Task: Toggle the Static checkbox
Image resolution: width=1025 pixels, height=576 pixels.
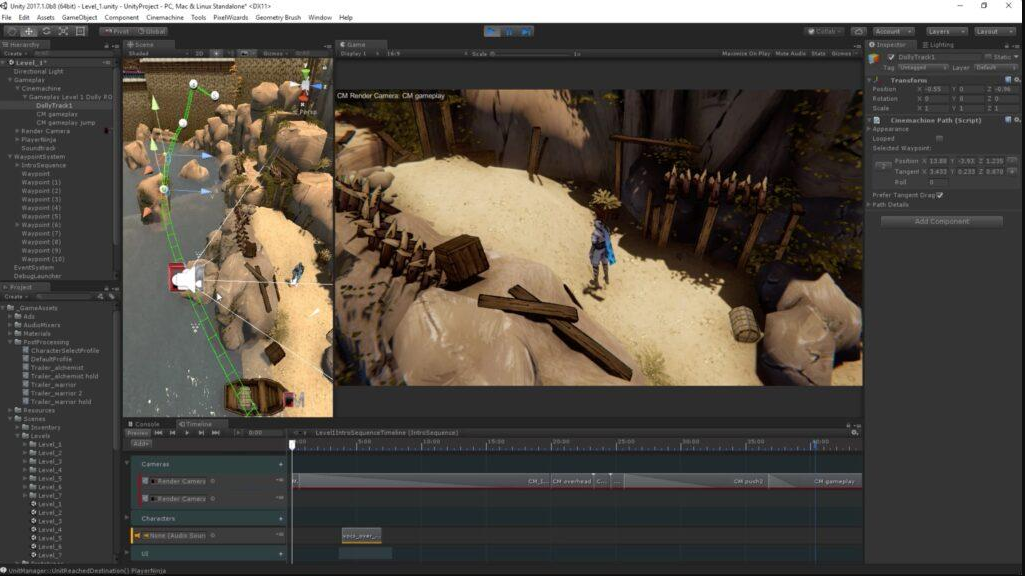Action: coord(988,57)
